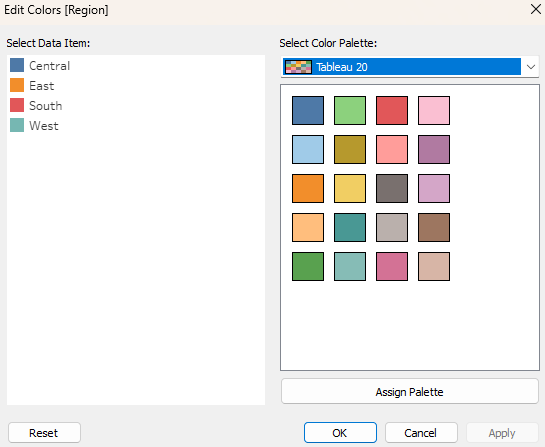
Task: Pick the yellow color swatch
Action: pos(350,188)
